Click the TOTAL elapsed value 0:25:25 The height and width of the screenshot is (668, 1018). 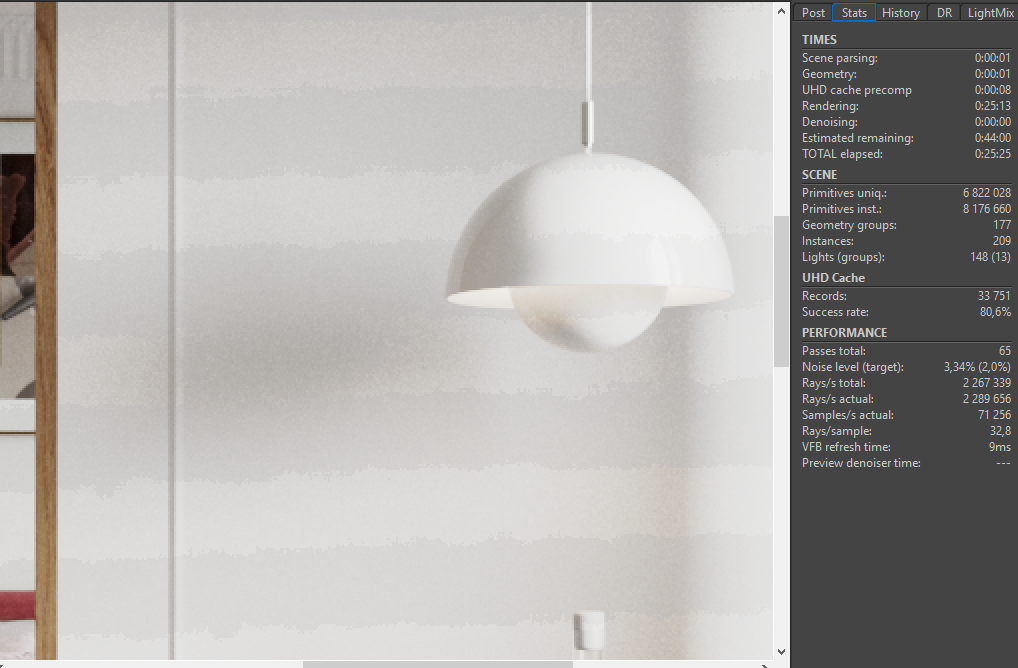click(x=992, y=154)
